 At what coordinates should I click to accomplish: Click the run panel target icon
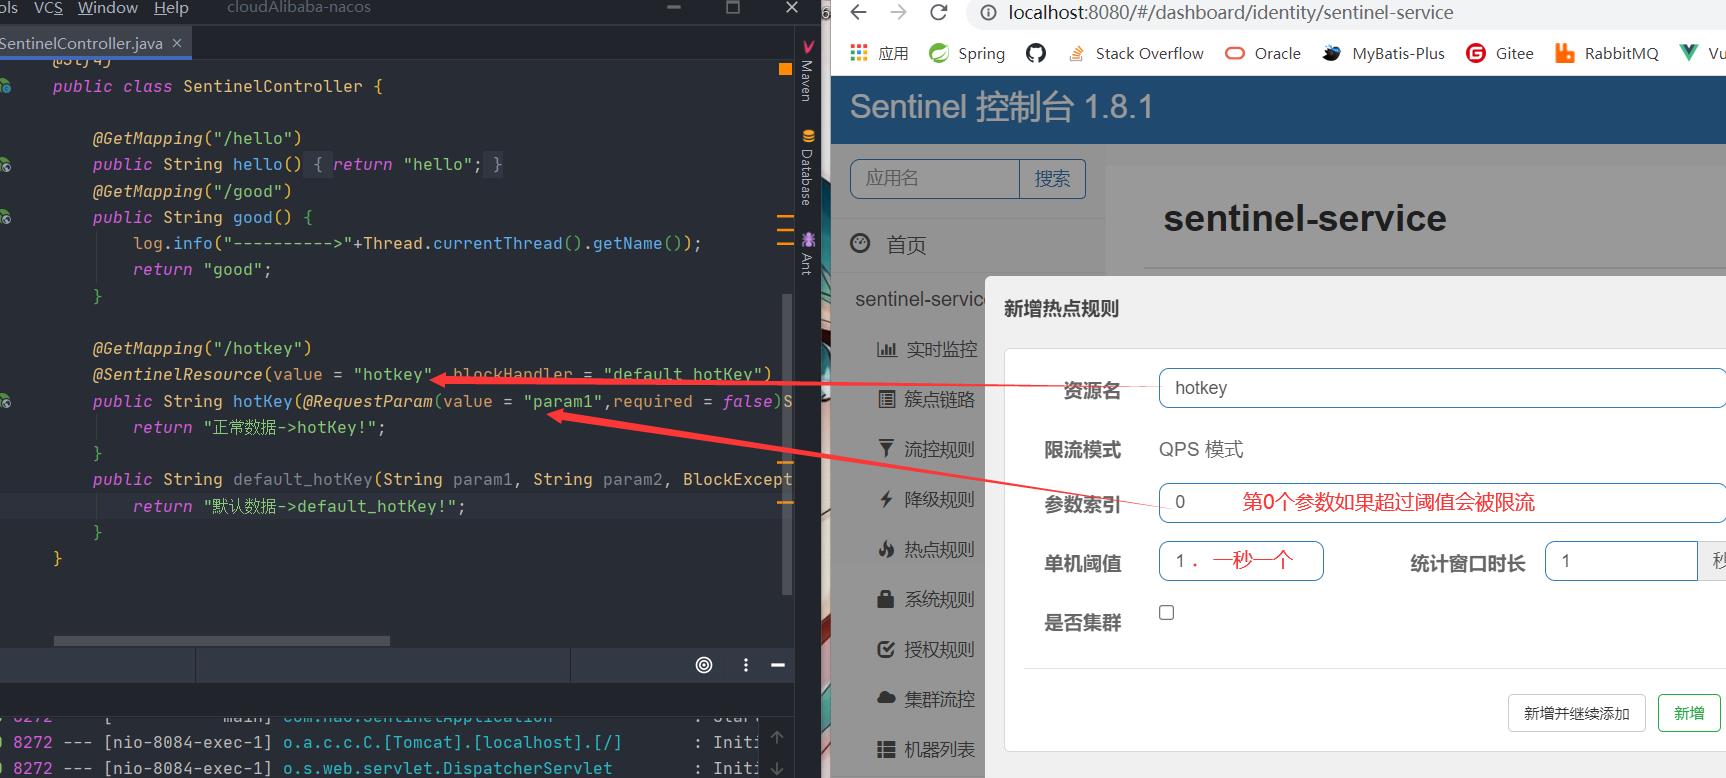pos(704,665)
